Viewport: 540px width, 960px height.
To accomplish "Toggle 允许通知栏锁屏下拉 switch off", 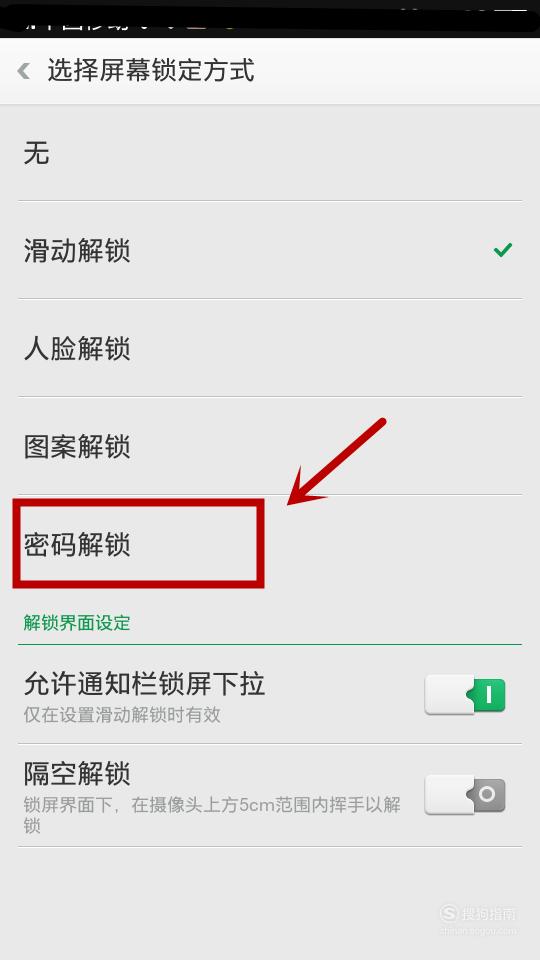I will pos(465,694).
